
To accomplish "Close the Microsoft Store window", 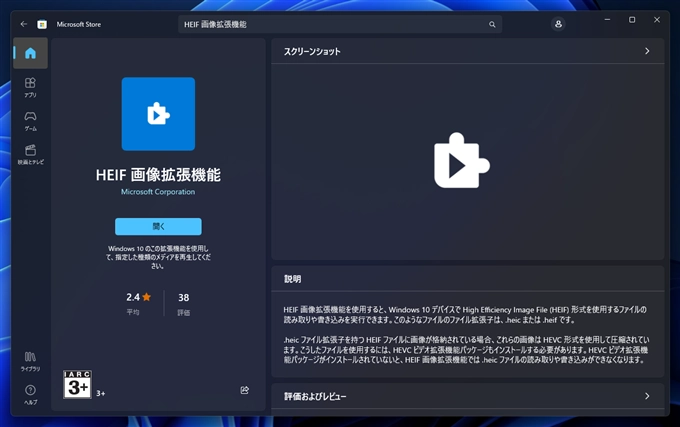I will (x=657, y=20).
